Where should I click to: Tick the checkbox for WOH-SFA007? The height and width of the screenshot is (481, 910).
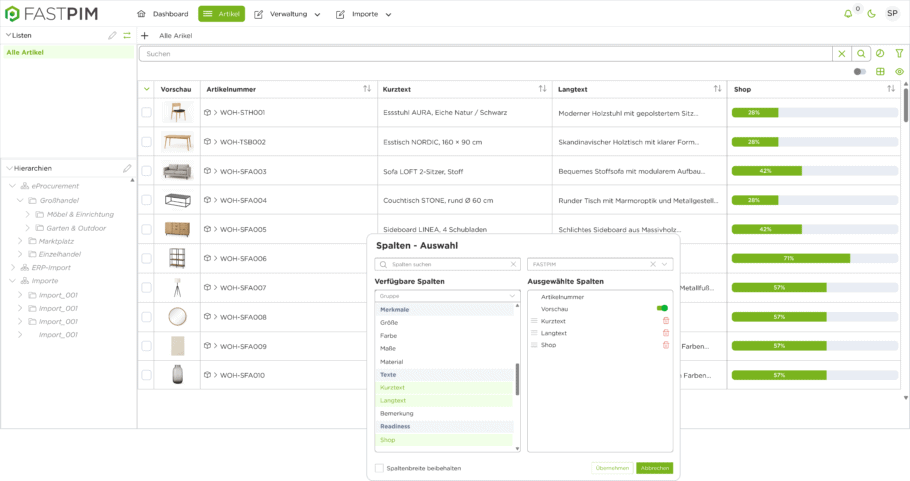point(146,288)
